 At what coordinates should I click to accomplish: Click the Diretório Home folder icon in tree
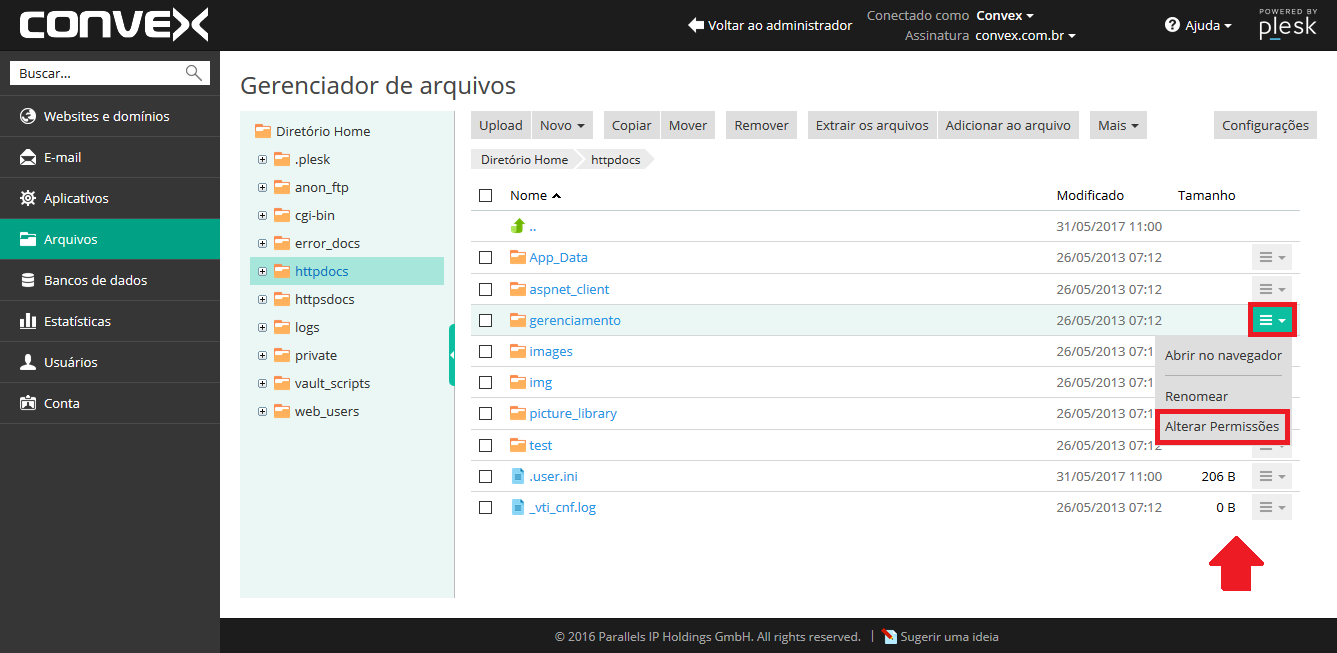[x=263, y=131]
